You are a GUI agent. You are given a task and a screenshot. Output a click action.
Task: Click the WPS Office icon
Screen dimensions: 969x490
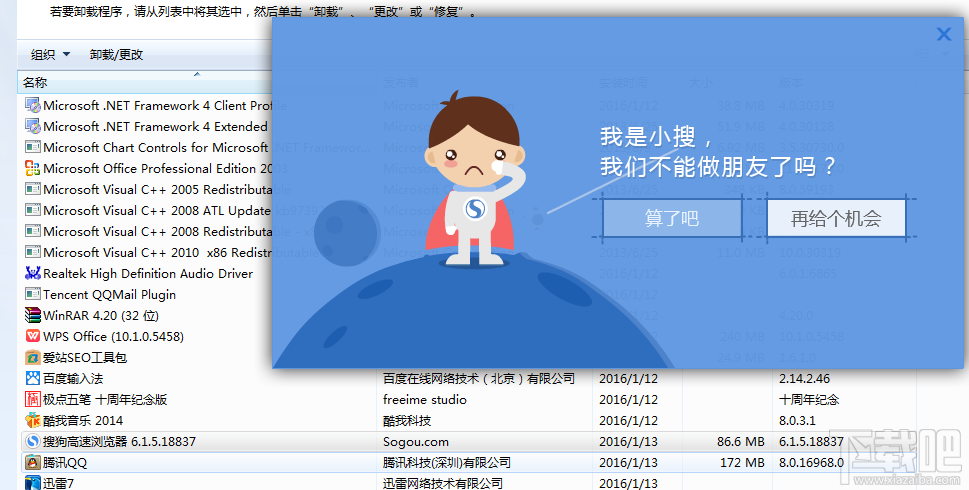point(32,337)
